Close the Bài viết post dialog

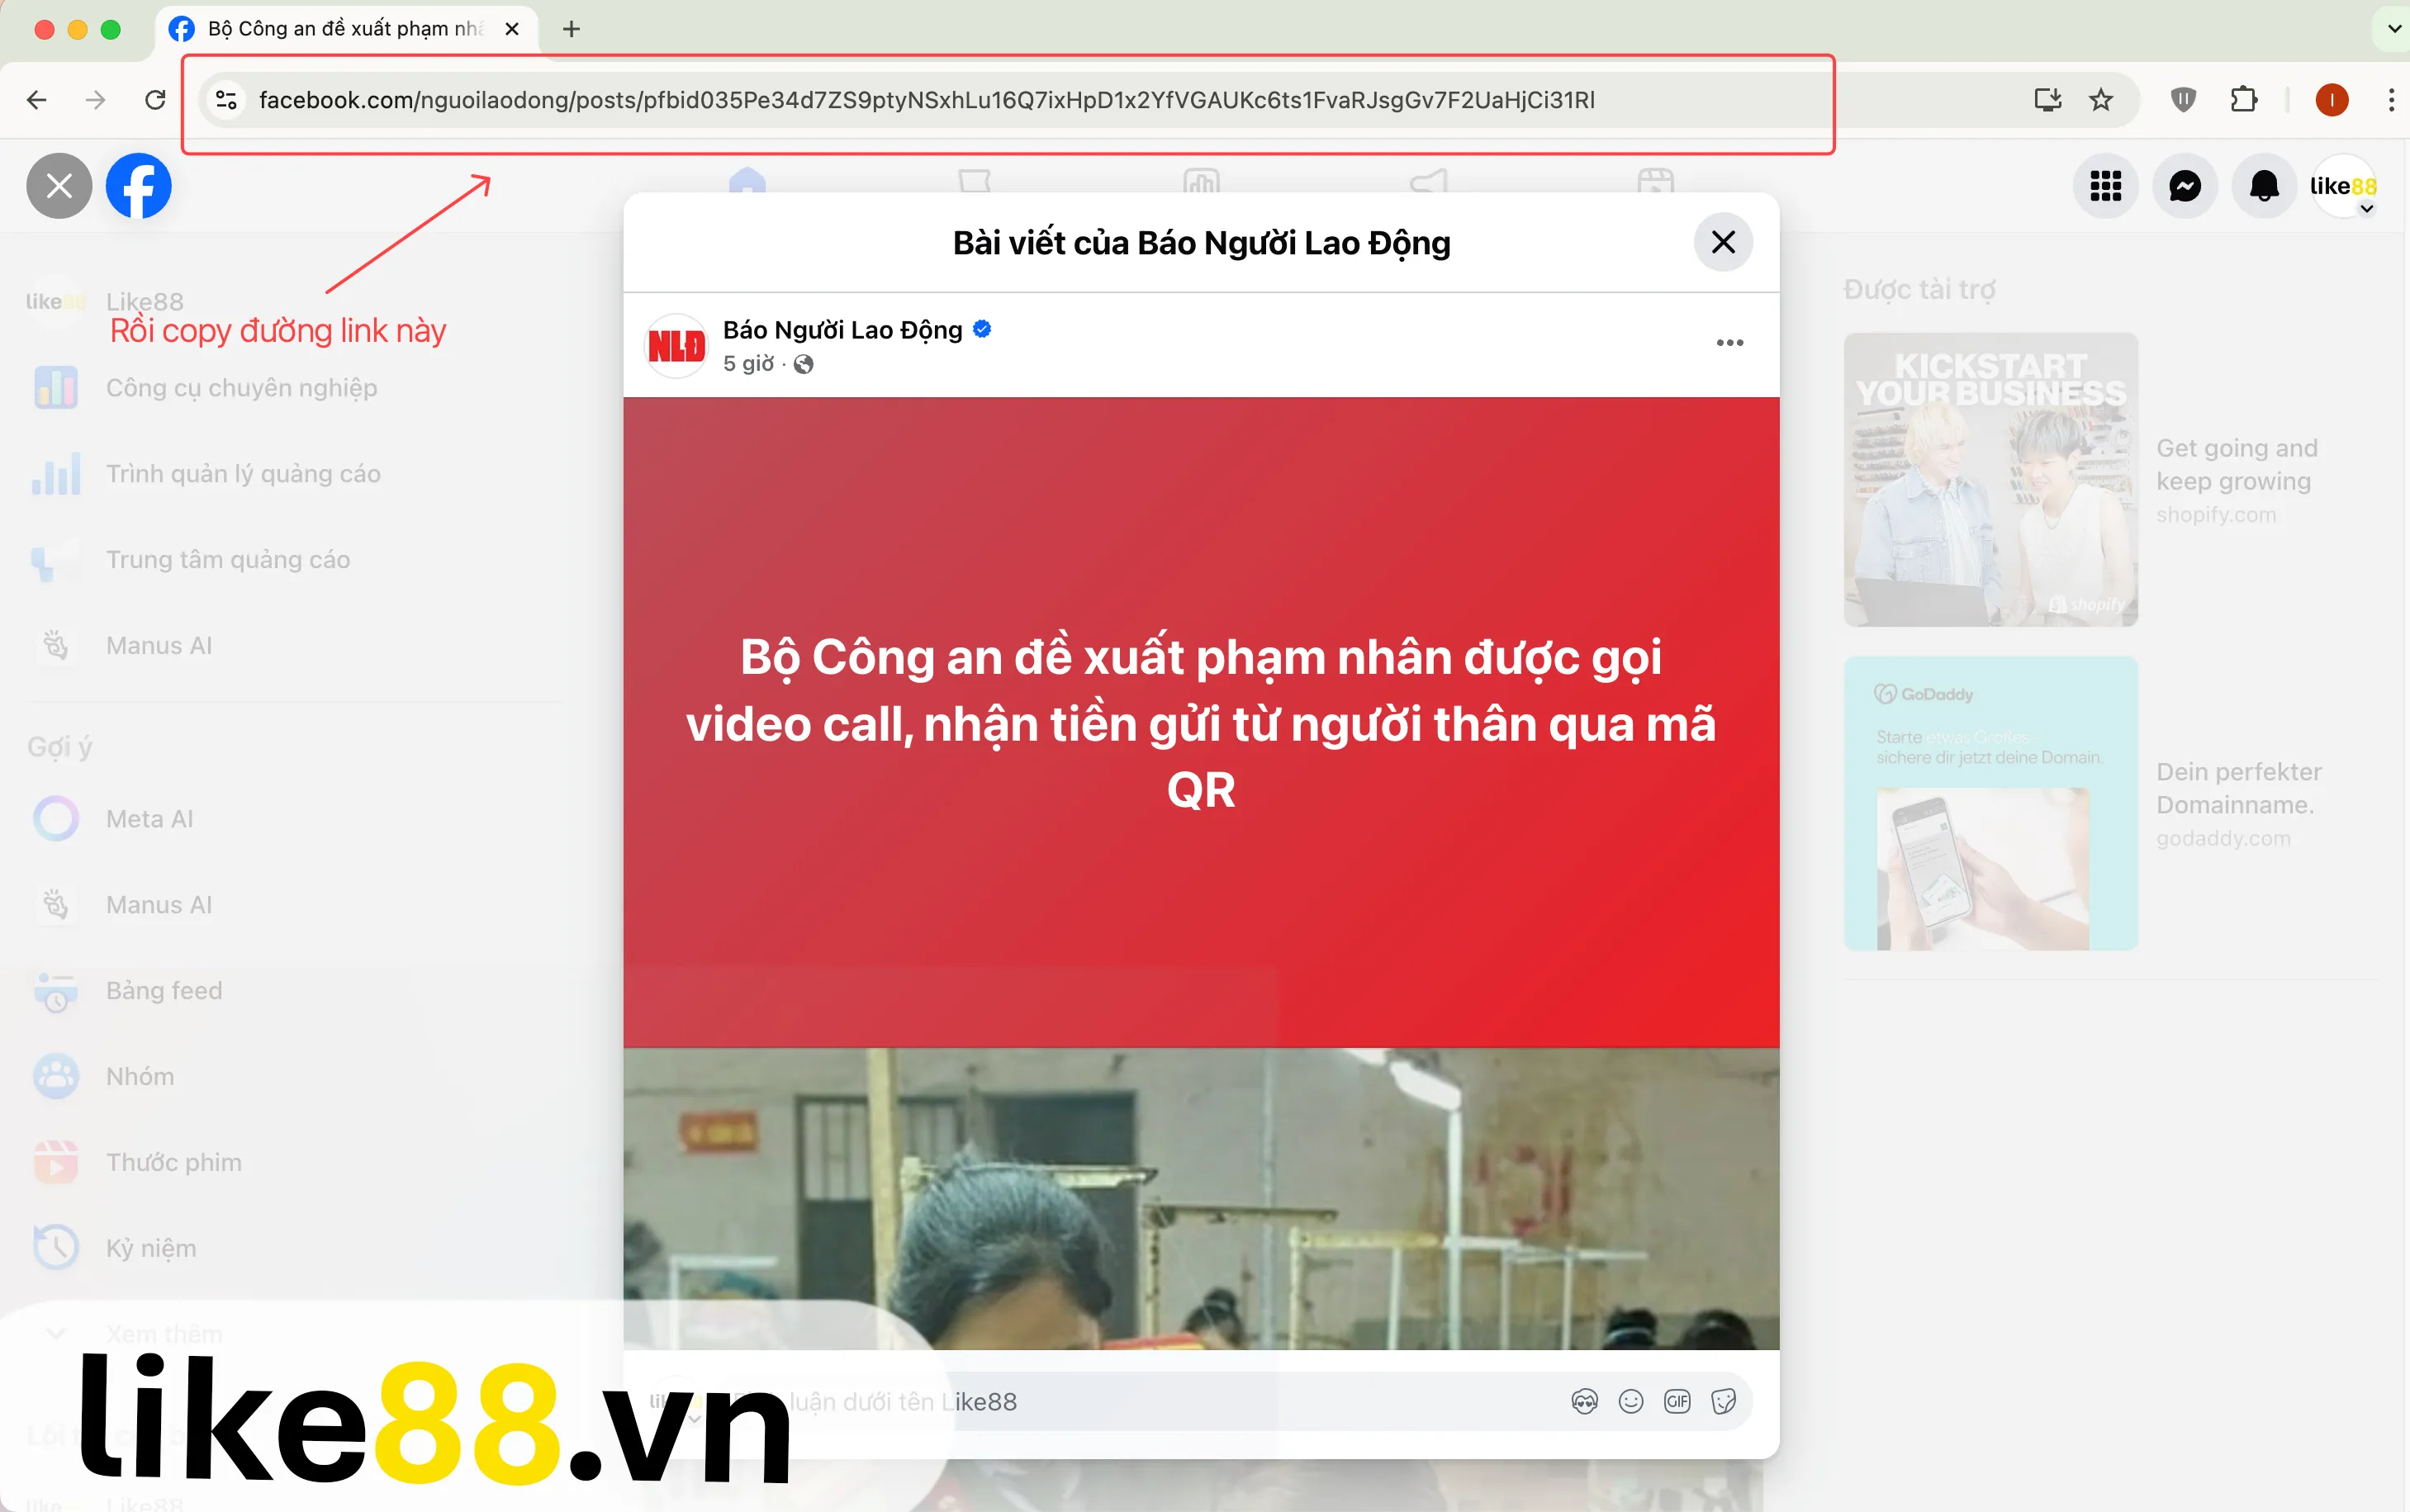[1723, 242]
